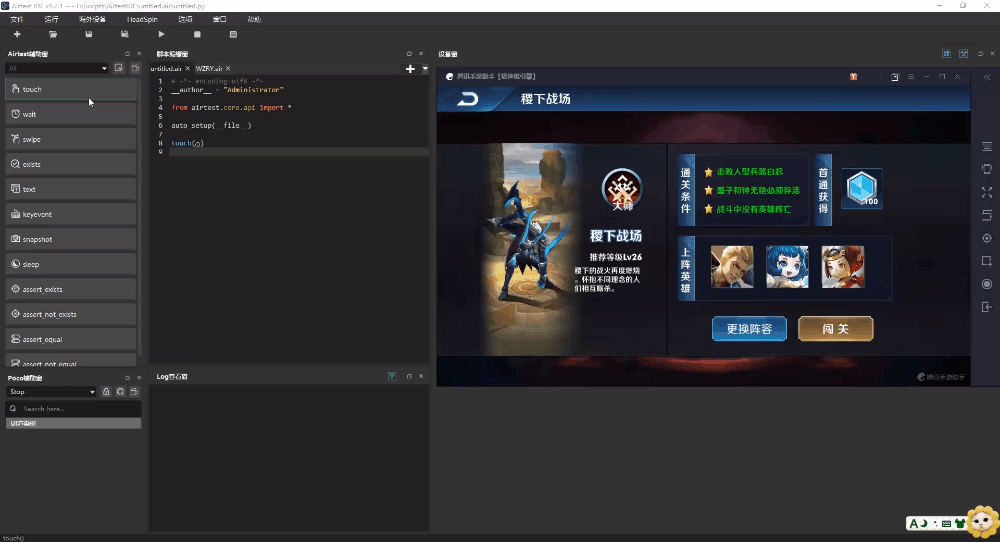Open the 窗口 menu
This screenshot has height=542, width=1000.
click(x=219, y=19)
